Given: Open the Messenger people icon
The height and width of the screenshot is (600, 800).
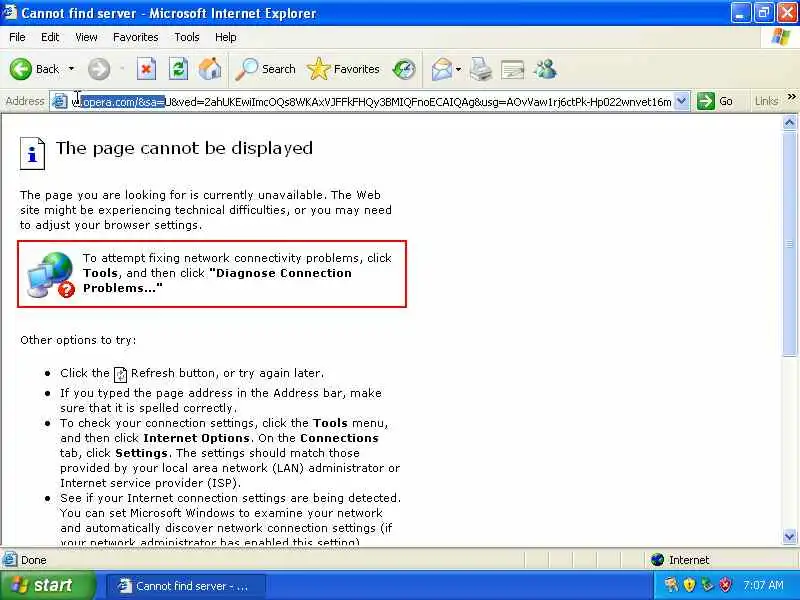Looking at the screenshot, I should (545, 69).
